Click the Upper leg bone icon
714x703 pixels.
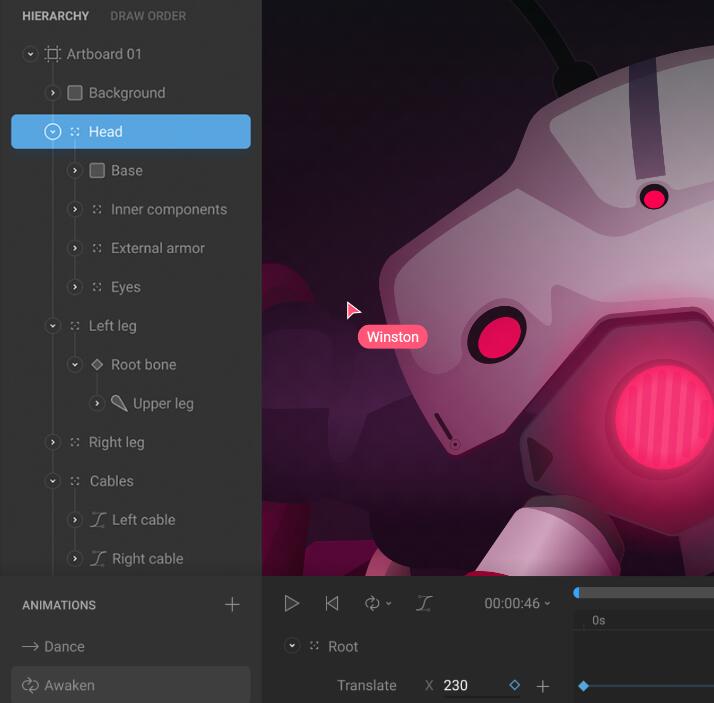[x=119, y=403]
